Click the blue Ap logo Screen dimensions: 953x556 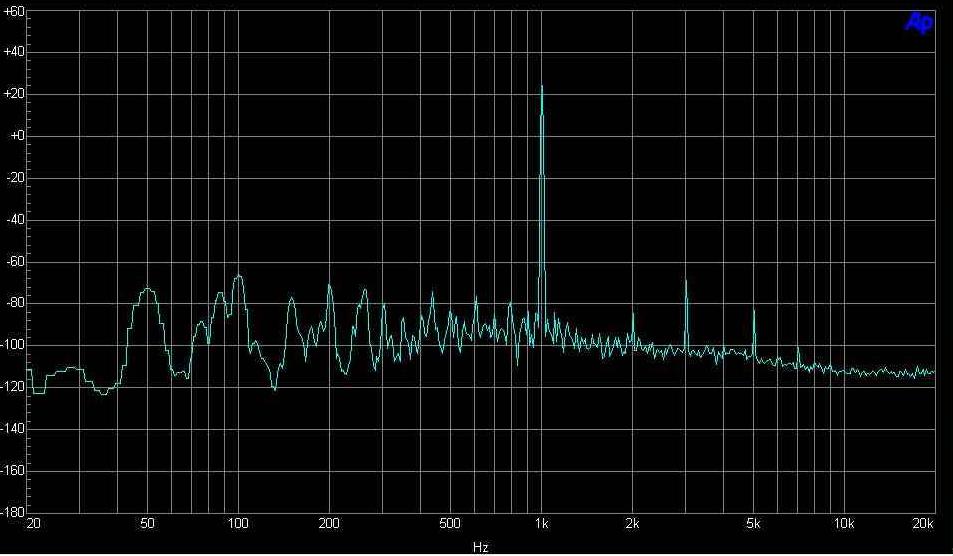click(x=919, y=23)
